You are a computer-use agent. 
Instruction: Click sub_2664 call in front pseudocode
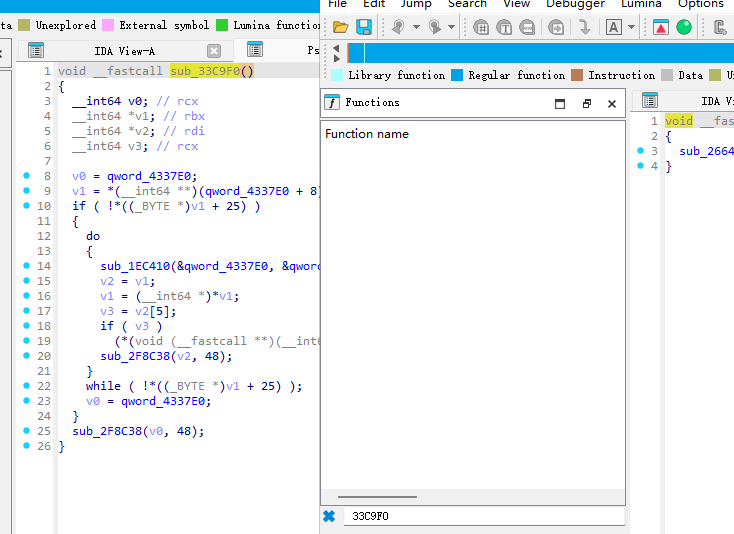point(706,151)
